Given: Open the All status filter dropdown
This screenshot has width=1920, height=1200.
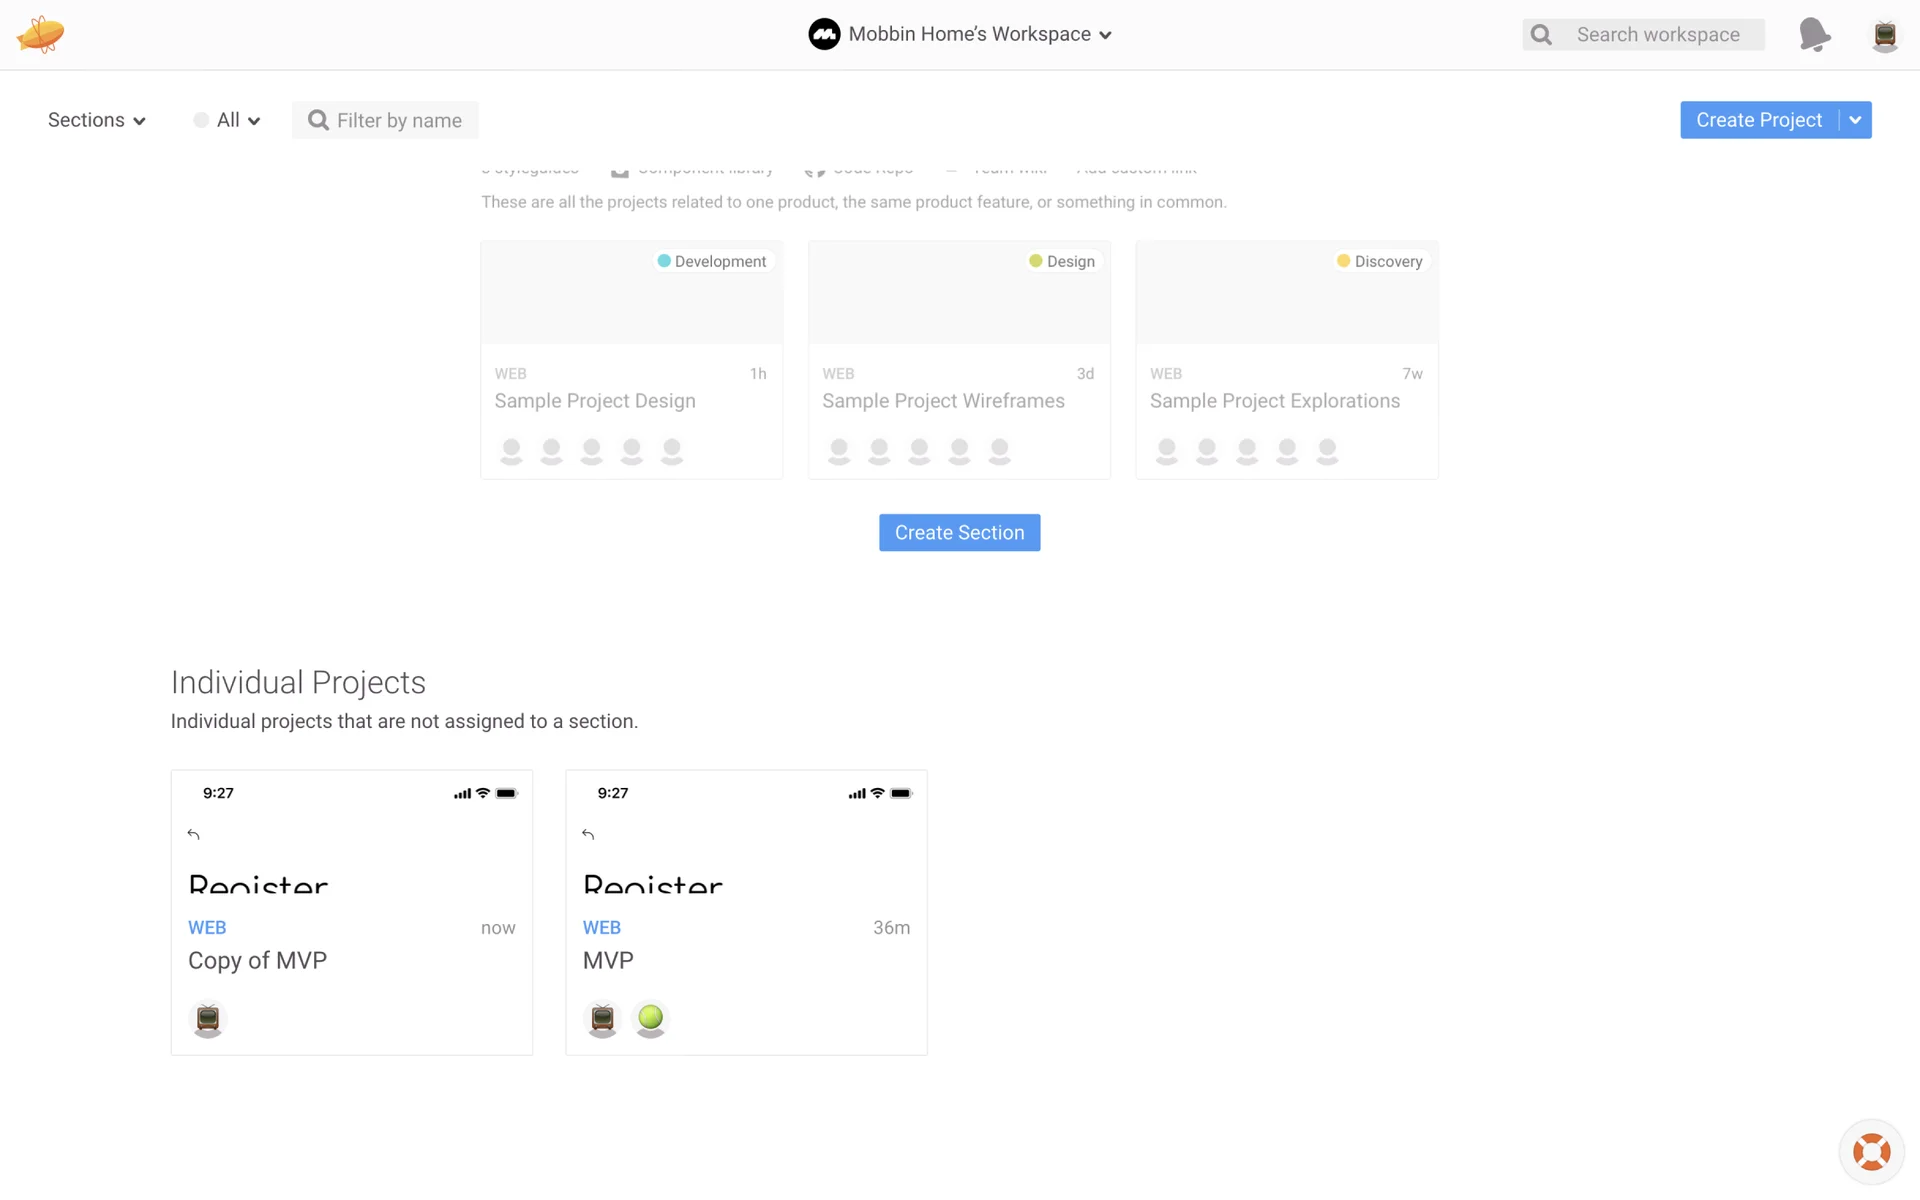Looking at the screenshot, I should tap(228, 120).
